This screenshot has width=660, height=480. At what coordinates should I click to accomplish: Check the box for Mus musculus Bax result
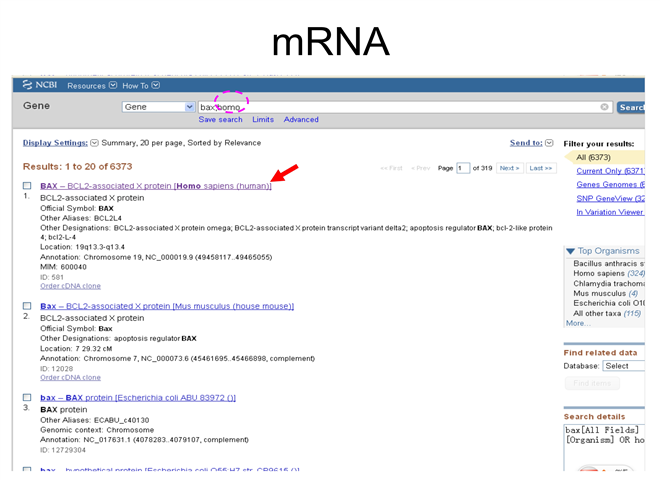[x=27, y=306]
